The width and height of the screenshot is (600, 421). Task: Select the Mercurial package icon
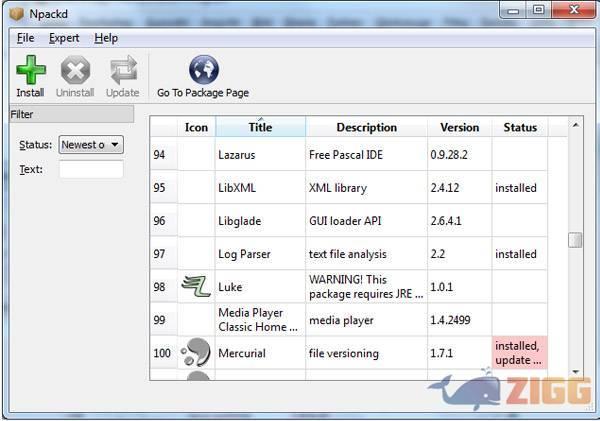coord(196,353)
